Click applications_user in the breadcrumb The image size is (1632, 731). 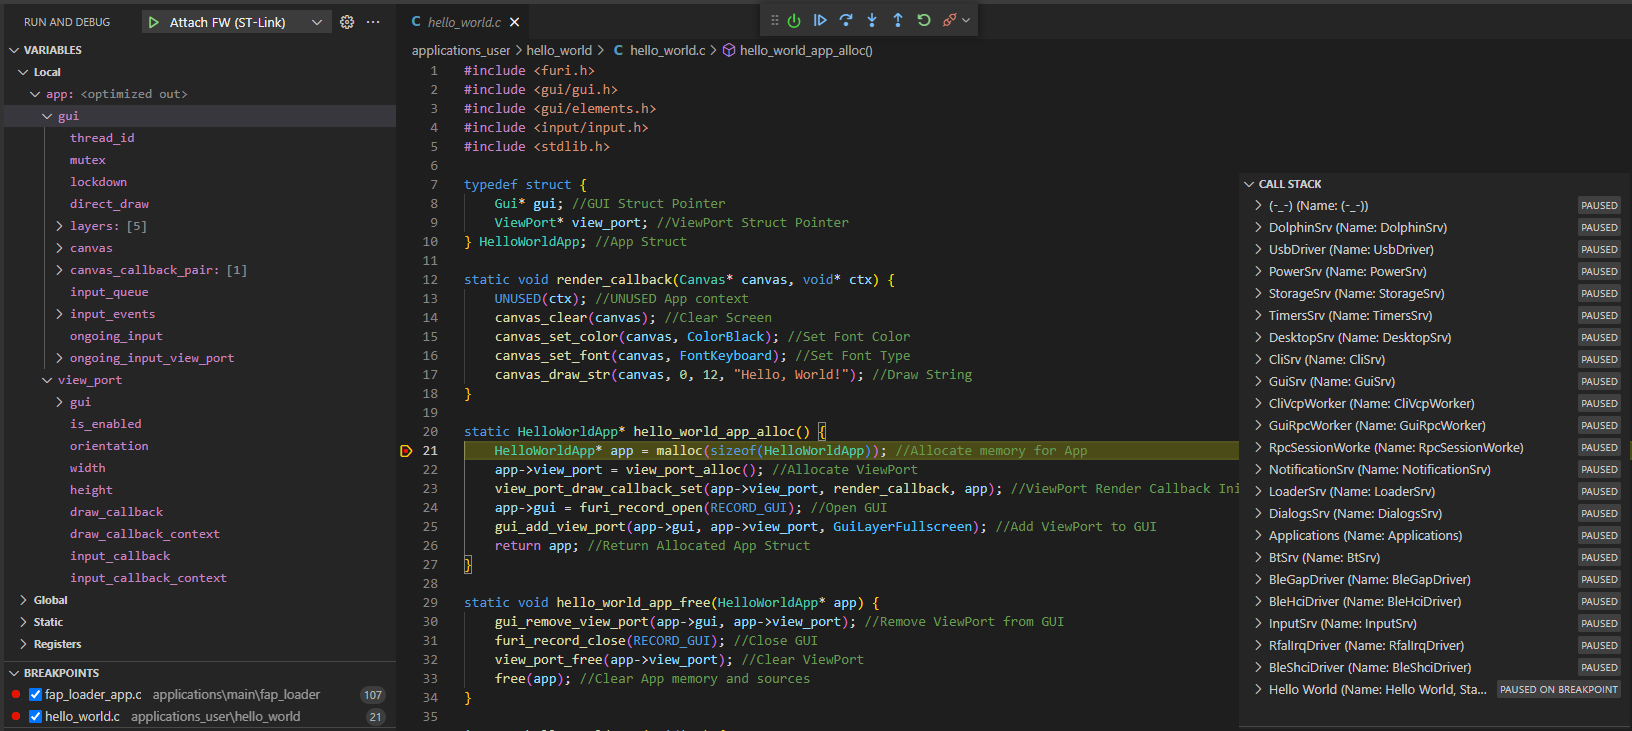click(461, 50)
